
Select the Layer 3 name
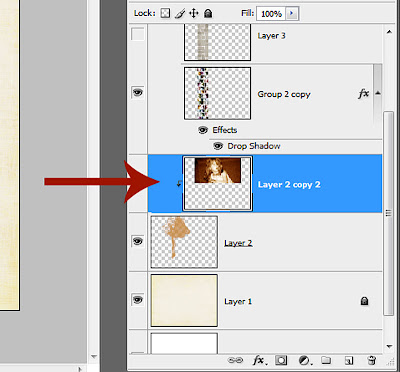[x=271, y=36]
